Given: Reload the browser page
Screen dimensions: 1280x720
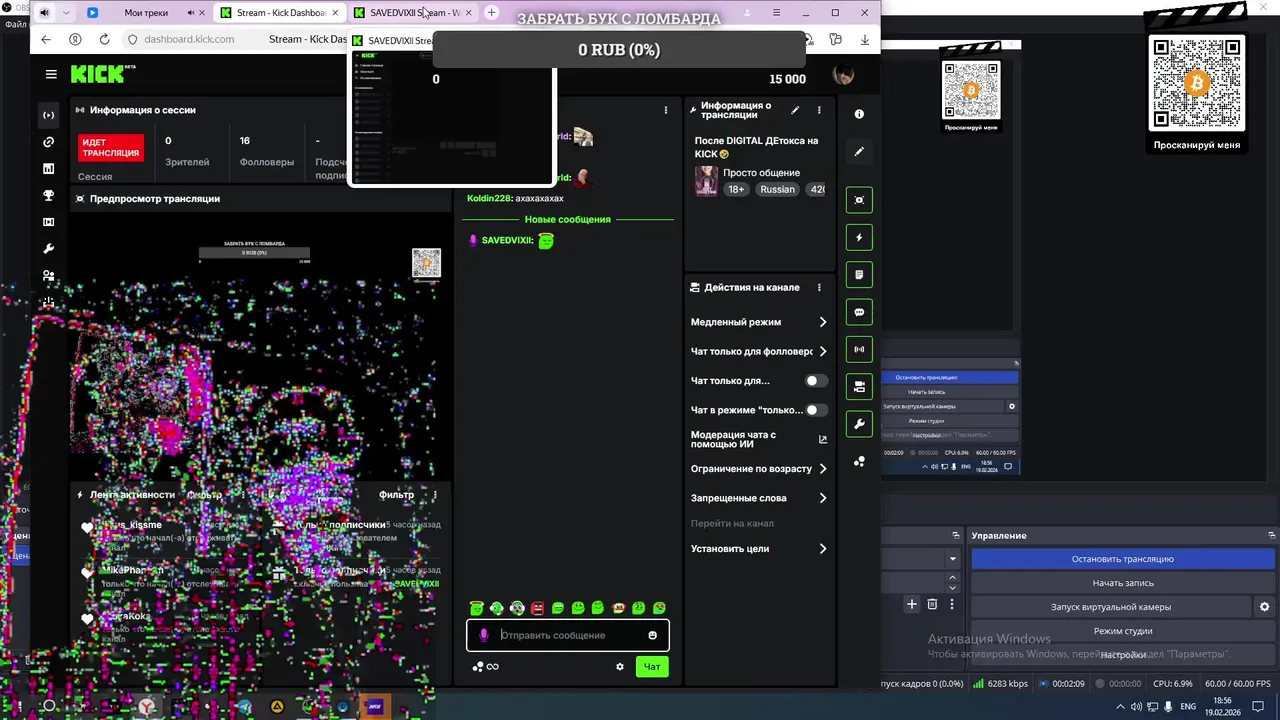Looking at the screenshot, I should click(104, 39).
